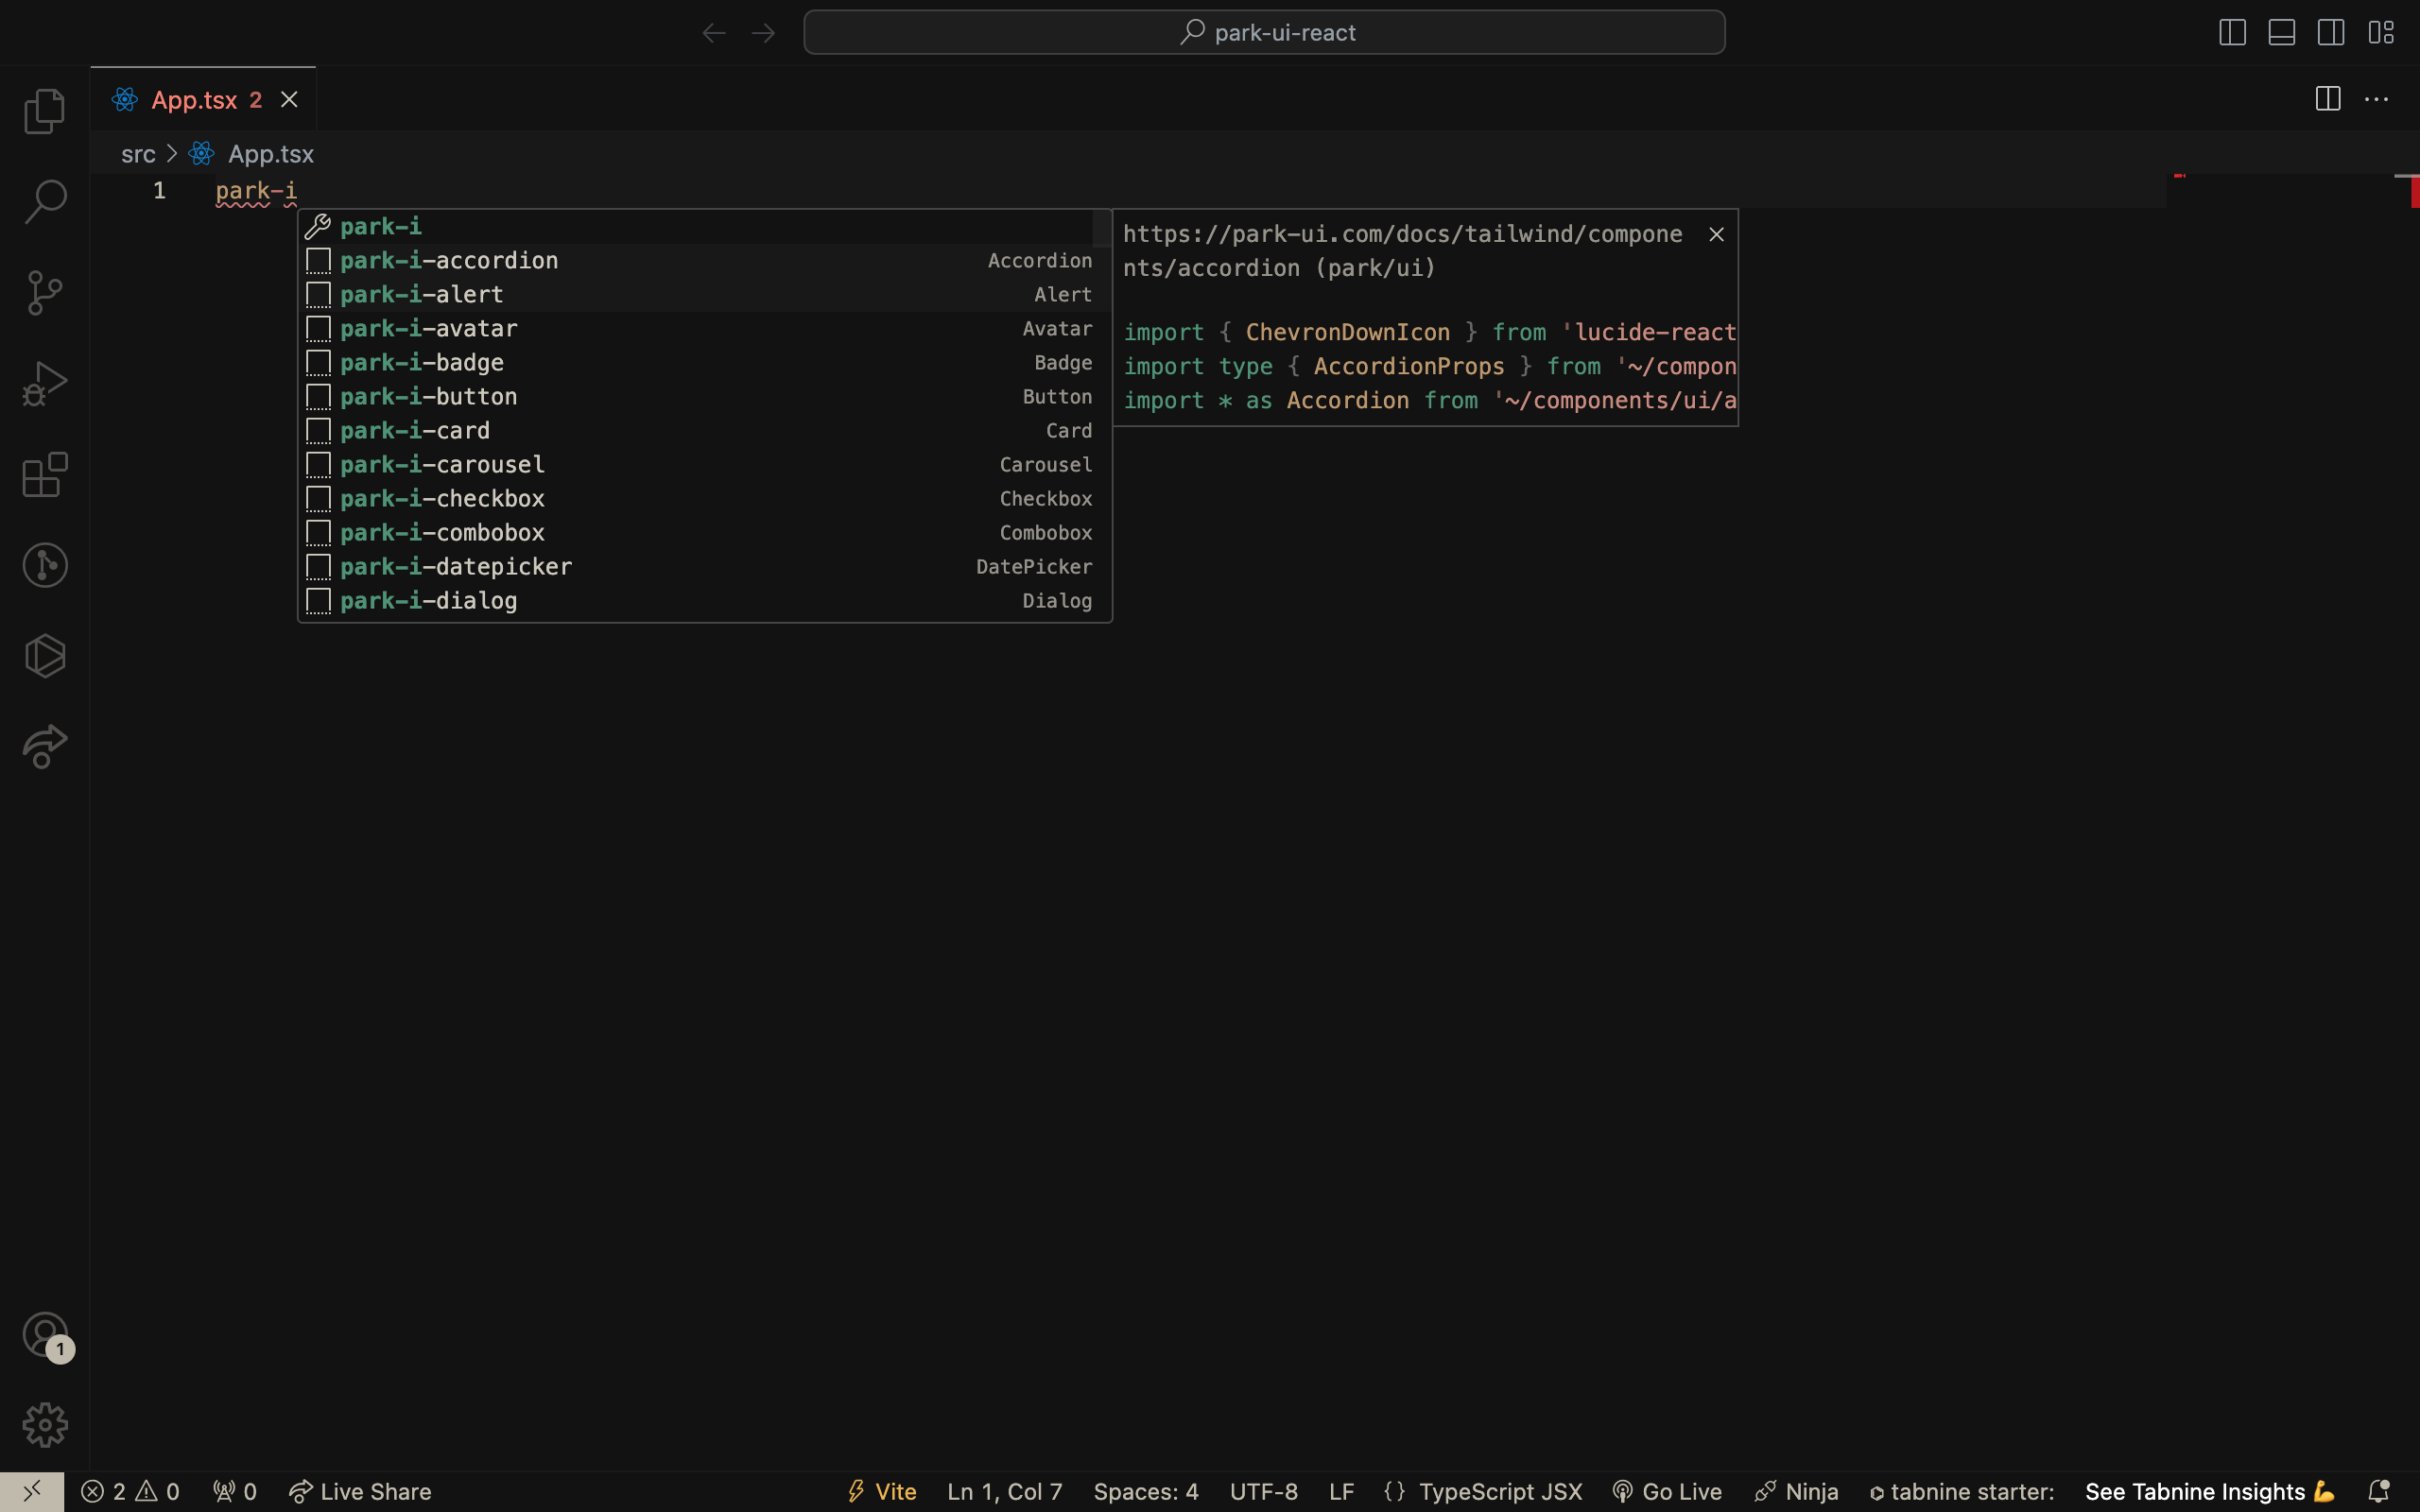
Task: Toggle secondary side bar layout button
Action: pyautogui.click(x=2330, y=32)
